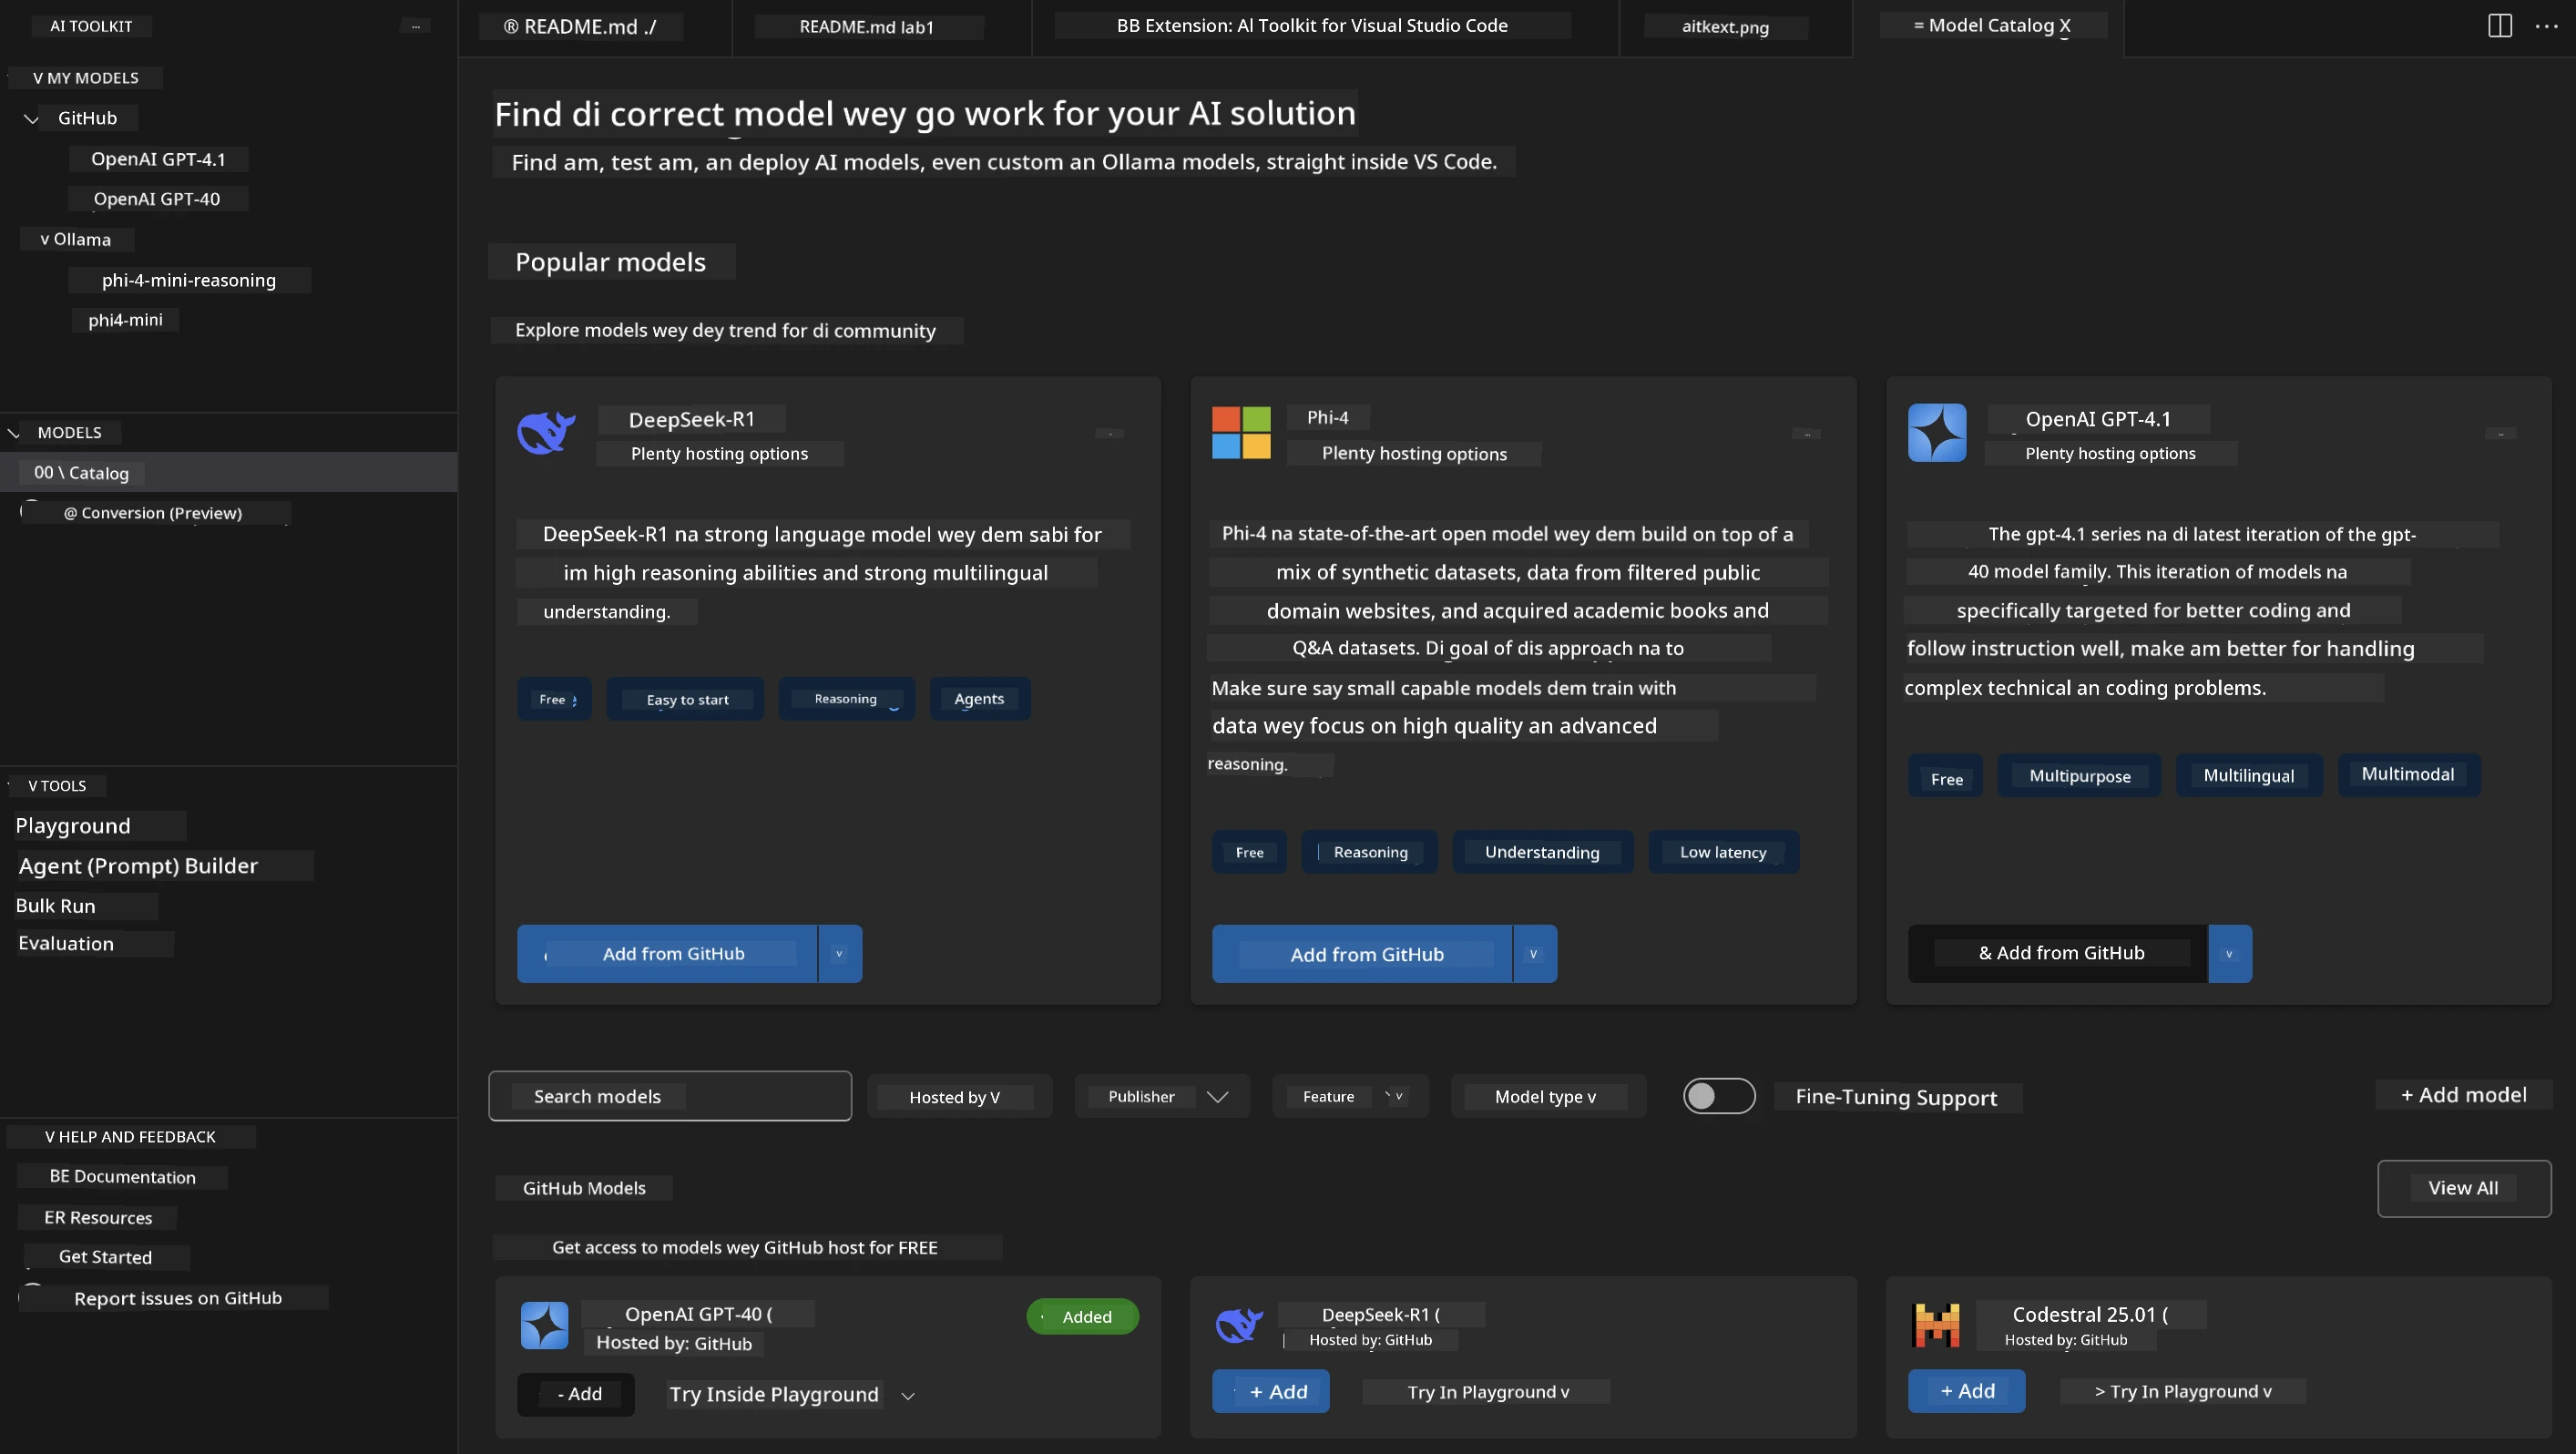The width and height of the screenshot is (2576, 1454).
Task: Click View All GitHub Models
Action: tap(2464, 1189)
